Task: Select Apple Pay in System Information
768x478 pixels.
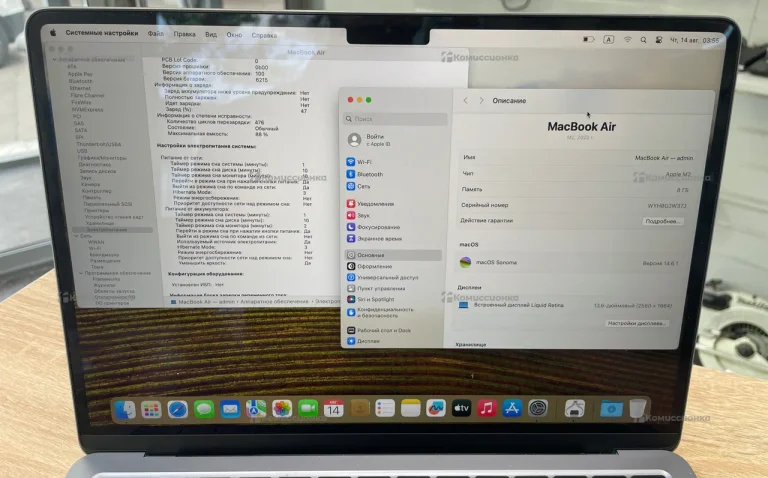Action: [80, 74]
